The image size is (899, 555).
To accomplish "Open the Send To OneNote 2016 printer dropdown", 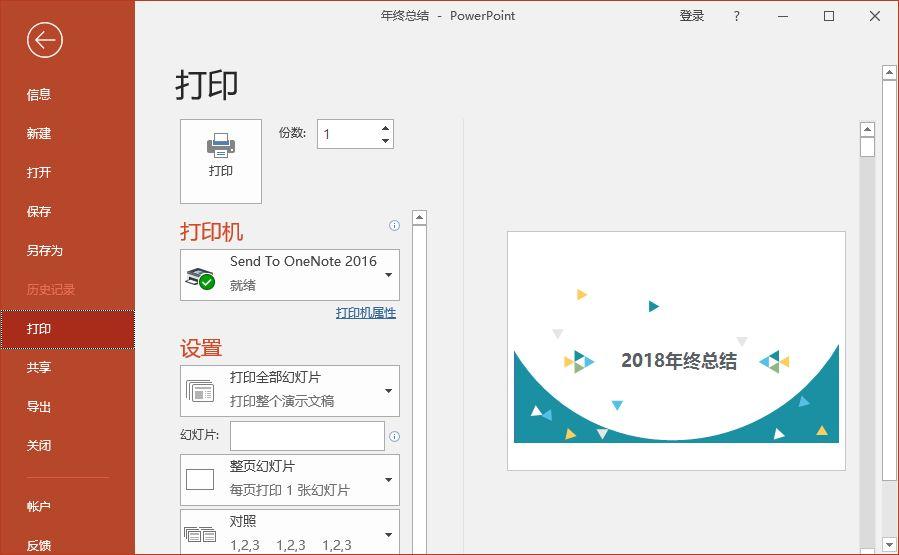I will pos(290,275).
